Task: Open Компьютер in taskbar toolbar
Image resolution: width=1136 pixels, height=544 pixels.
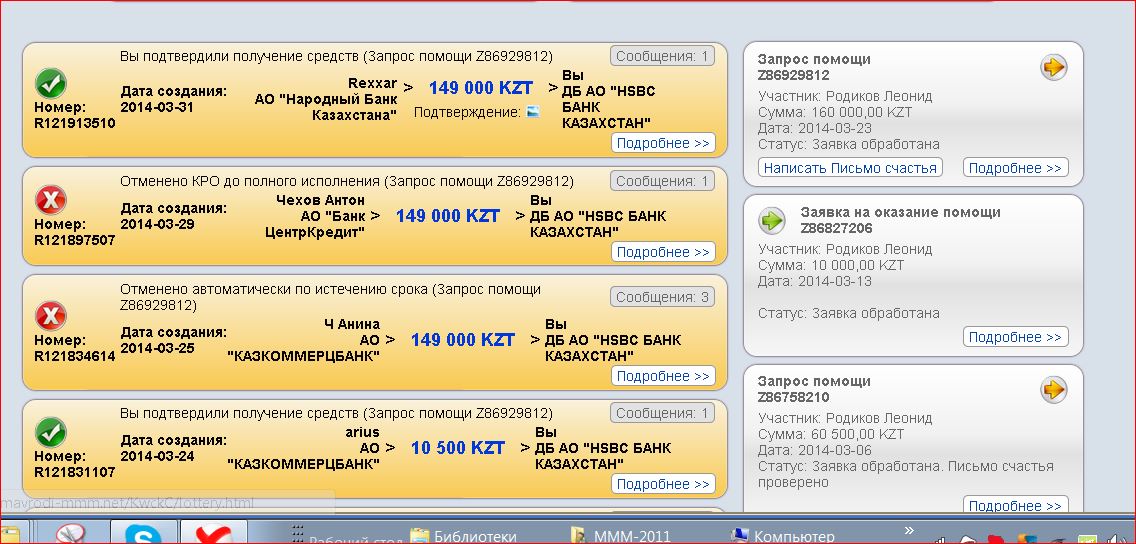Action: (x=783, y=537)
